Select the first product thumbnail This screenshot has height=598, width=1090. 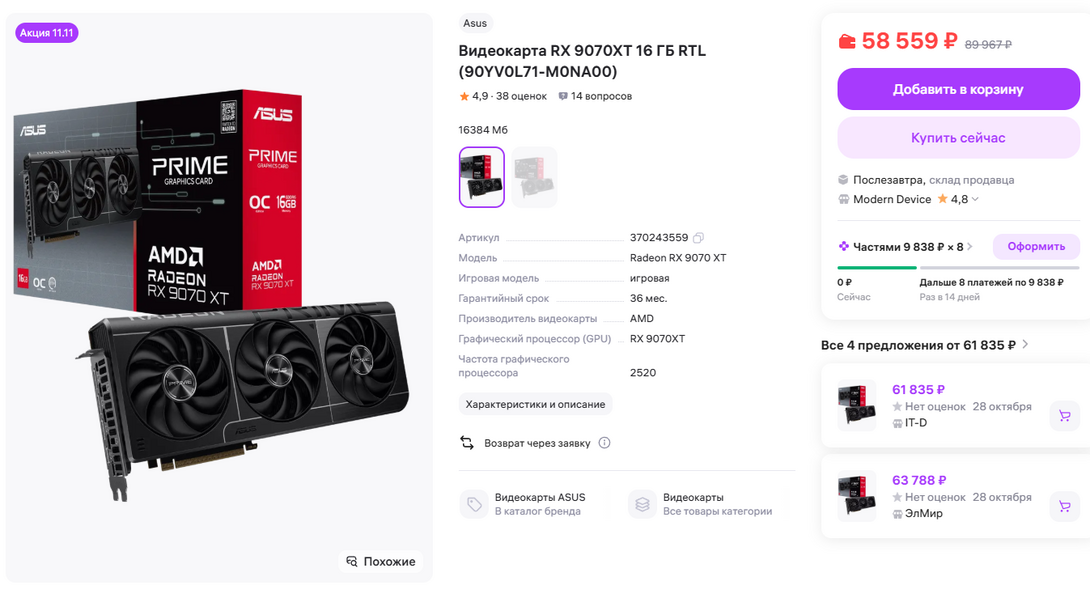[x=482, y=177]
